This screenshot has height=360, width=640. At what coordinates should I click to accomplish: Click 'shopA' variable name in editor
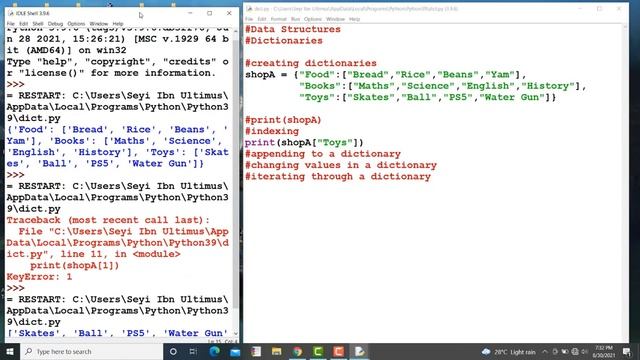point(260,75)
